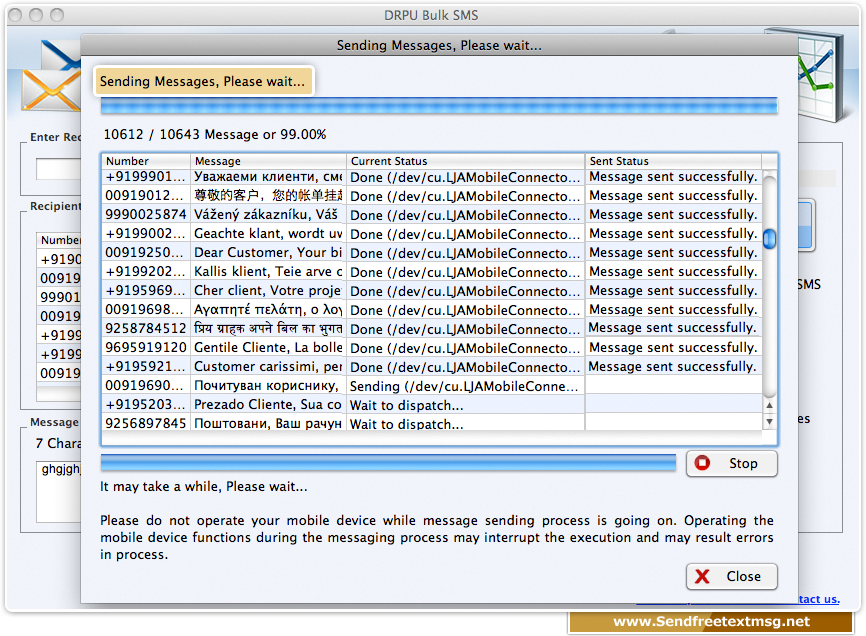
Task: Click the message 'Customer carissimi, per'
Action: click(268, 367)
